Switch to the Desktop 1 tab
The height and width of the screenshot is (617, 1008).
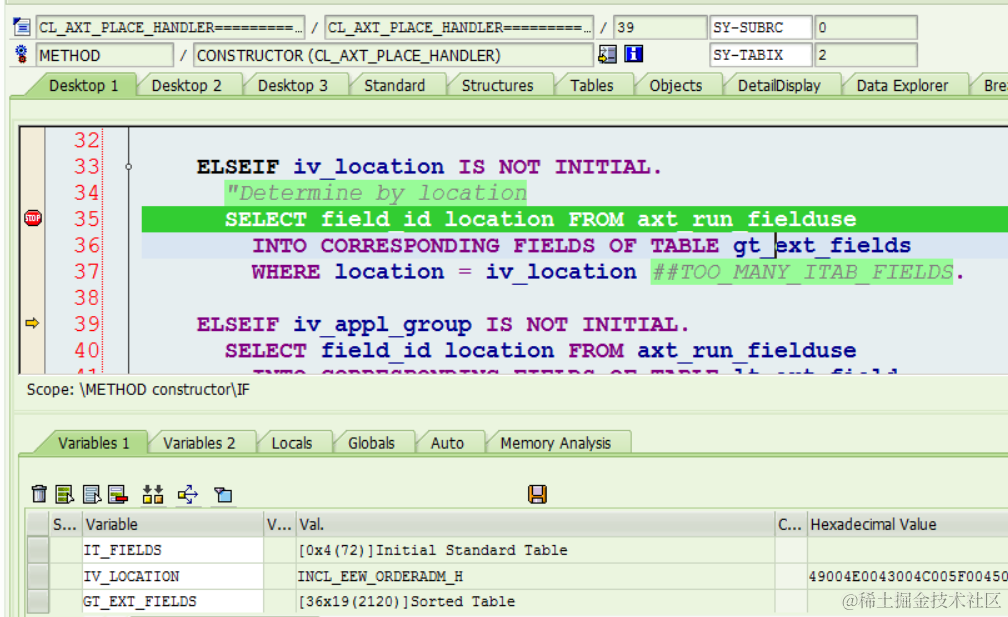click(84, 85)
